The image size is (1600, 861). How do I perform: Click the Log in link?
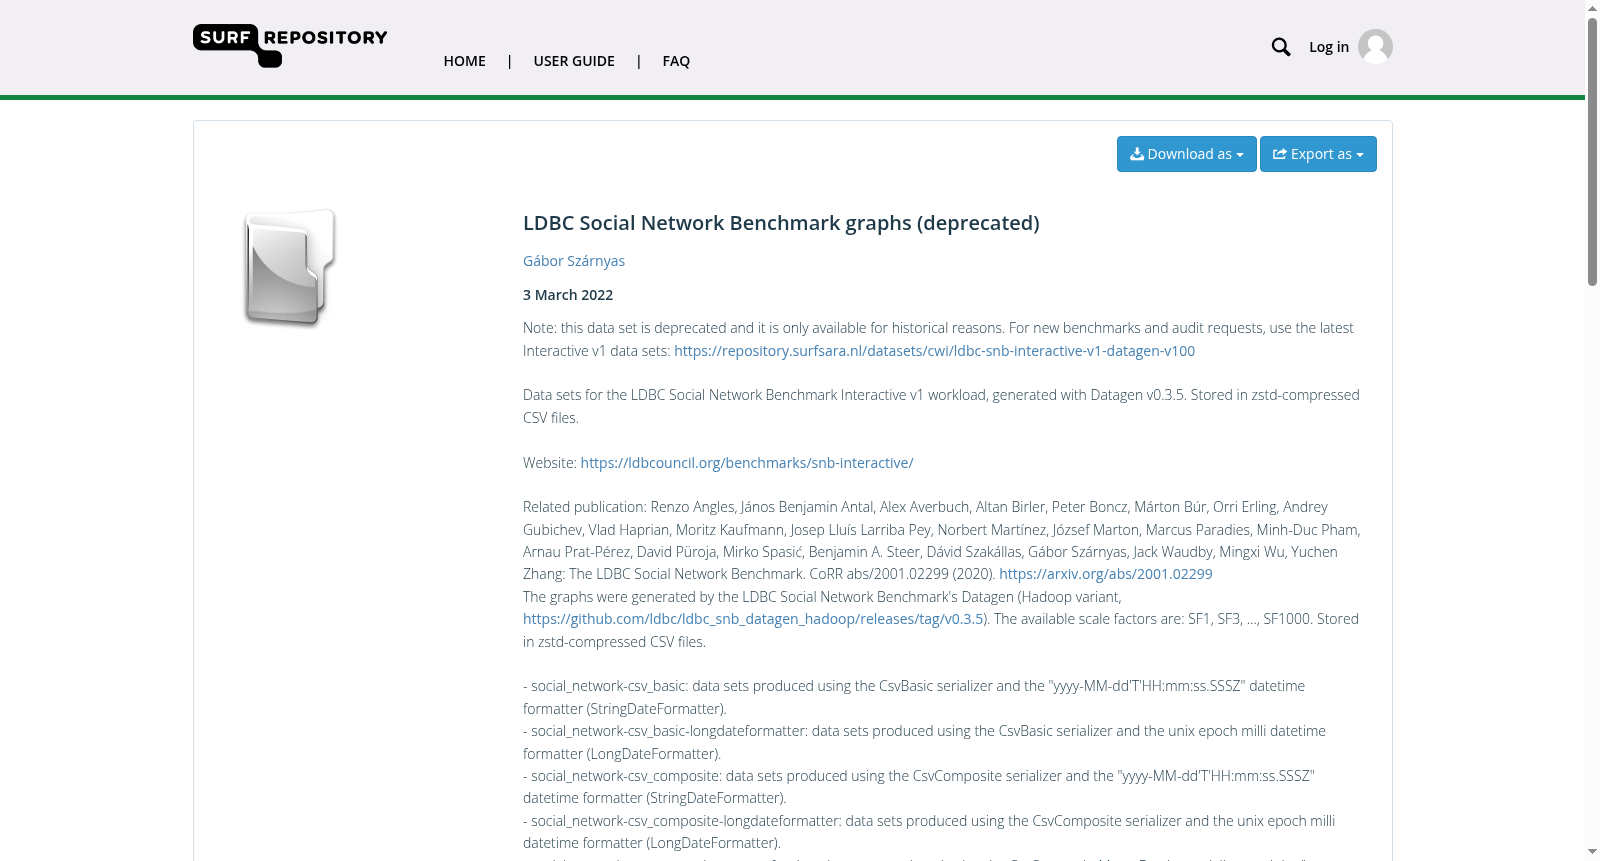click(x=1329, y=47)
